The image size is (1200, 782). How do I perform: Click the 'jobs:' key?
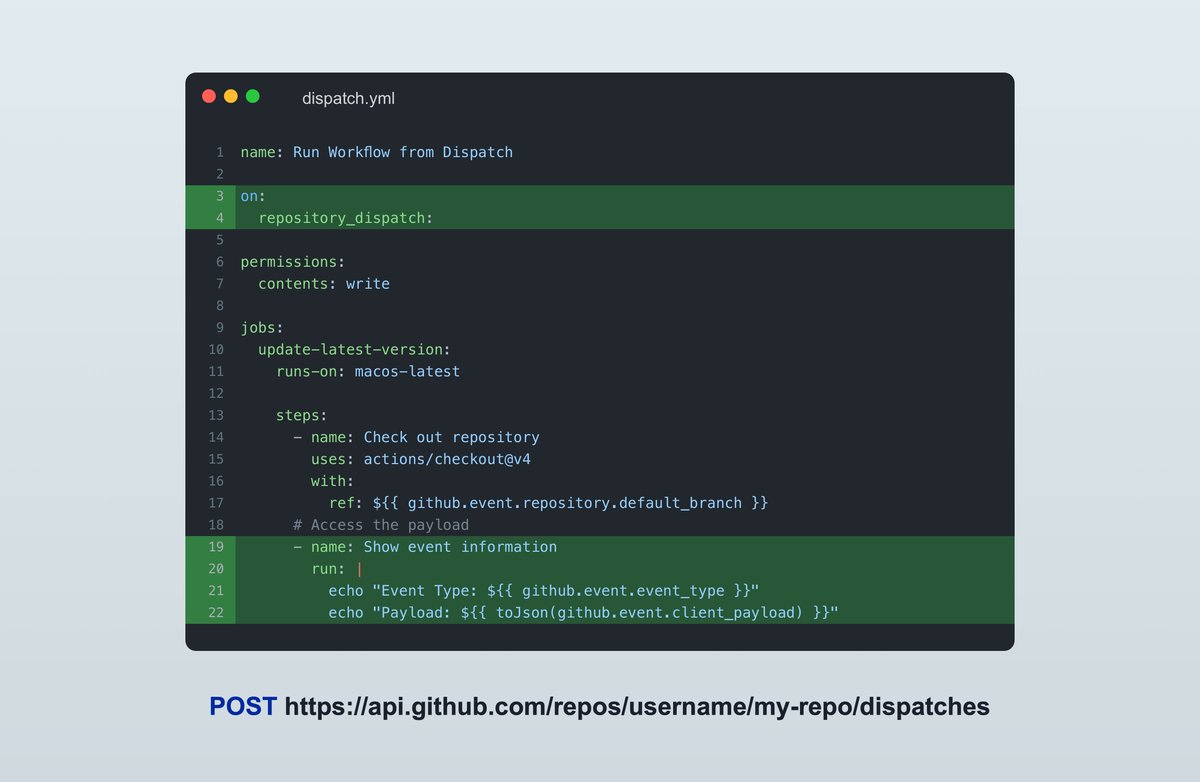262,328
